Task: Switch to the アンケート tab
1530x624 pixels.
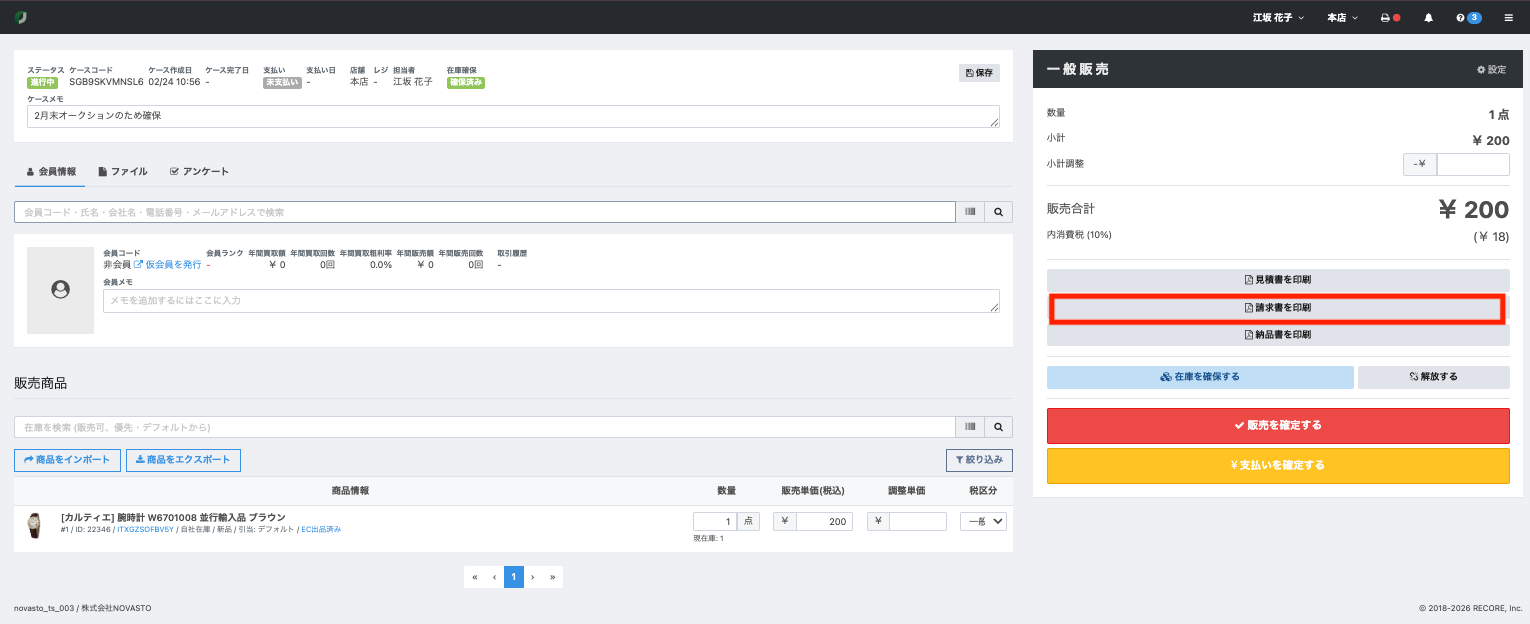Action: click(199, 172)
